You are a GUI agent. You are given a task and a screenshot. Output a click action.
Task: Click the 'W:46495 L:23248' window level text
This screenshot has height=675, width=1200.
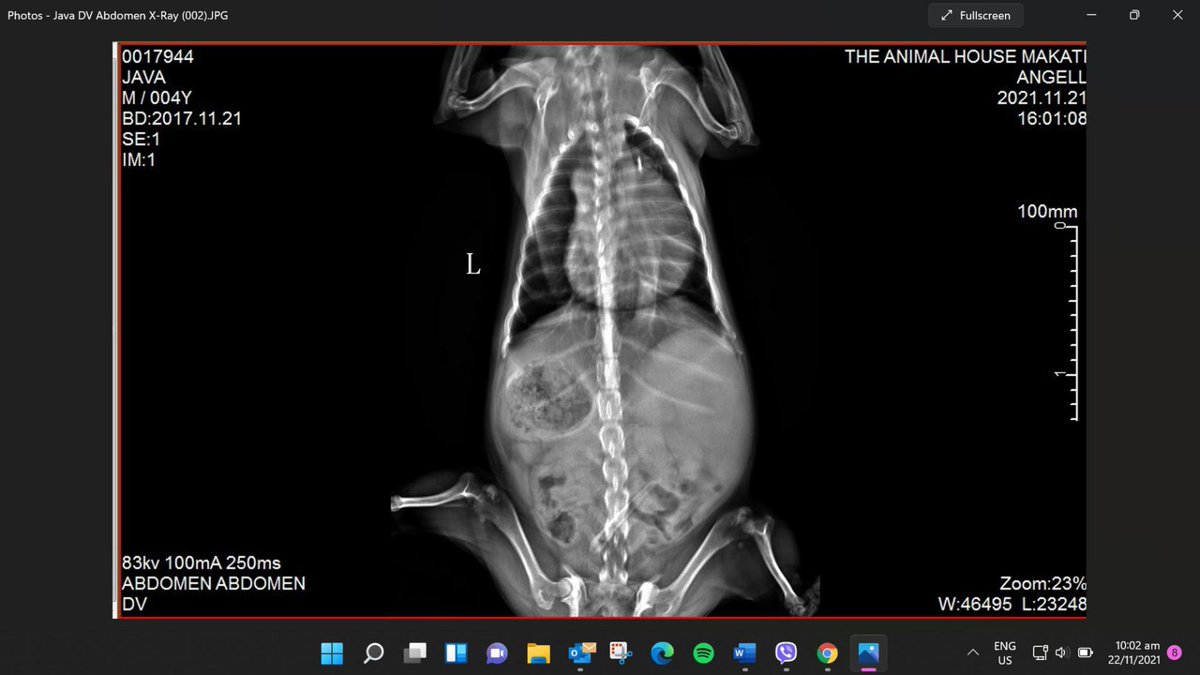click(1012, 604)
